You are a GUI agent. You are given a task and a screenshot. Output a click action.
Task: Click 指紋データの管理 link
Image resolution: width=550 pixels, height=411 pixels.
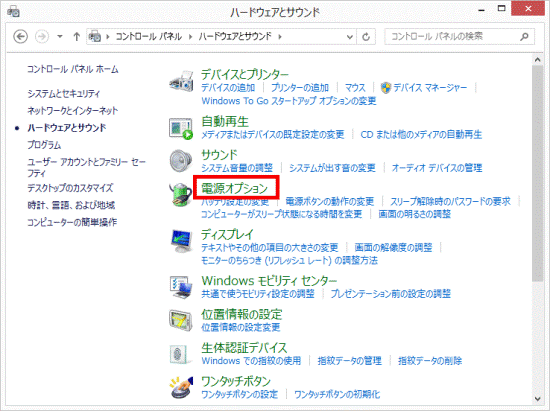pos(349,361)
